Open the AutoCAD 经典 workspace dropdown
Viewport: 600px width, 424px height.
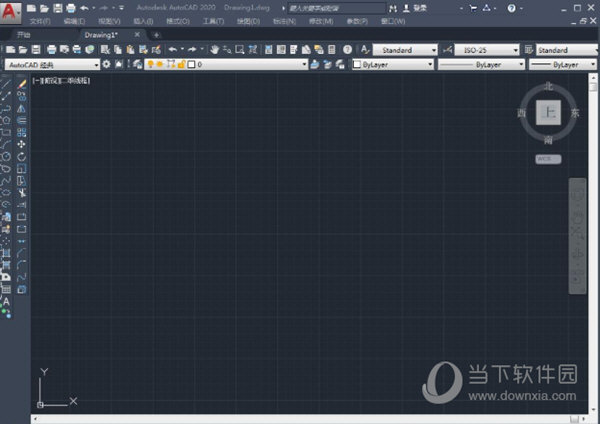pyautogui.click(x=52, y=65)
